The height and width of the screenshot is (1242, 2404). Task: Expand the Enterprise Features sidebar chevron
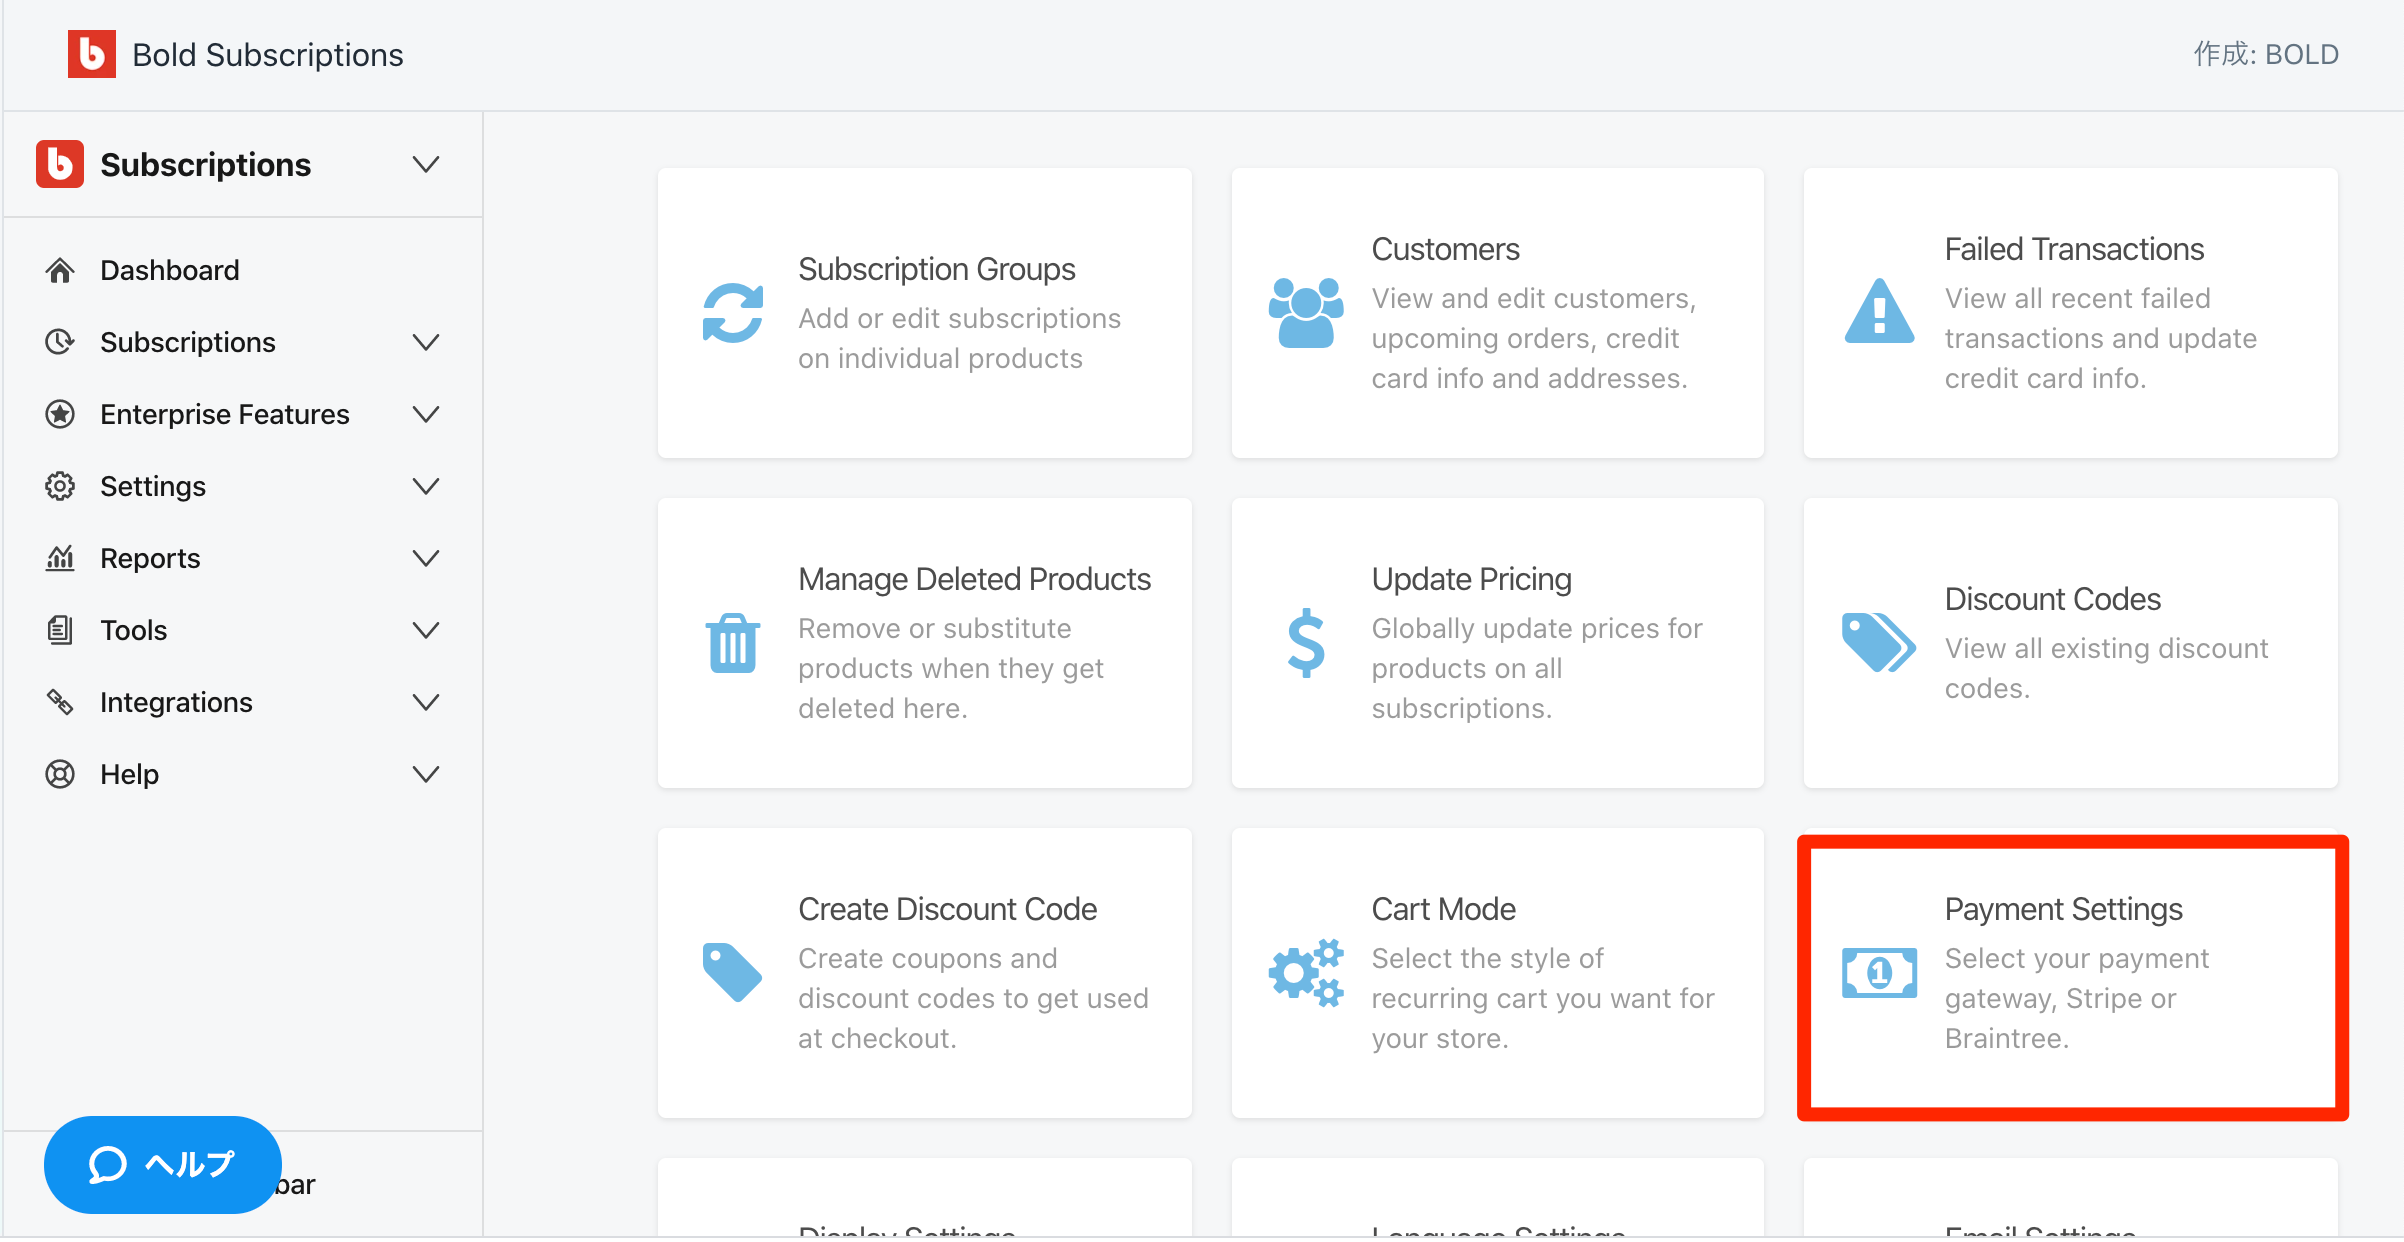click(426, 414)
